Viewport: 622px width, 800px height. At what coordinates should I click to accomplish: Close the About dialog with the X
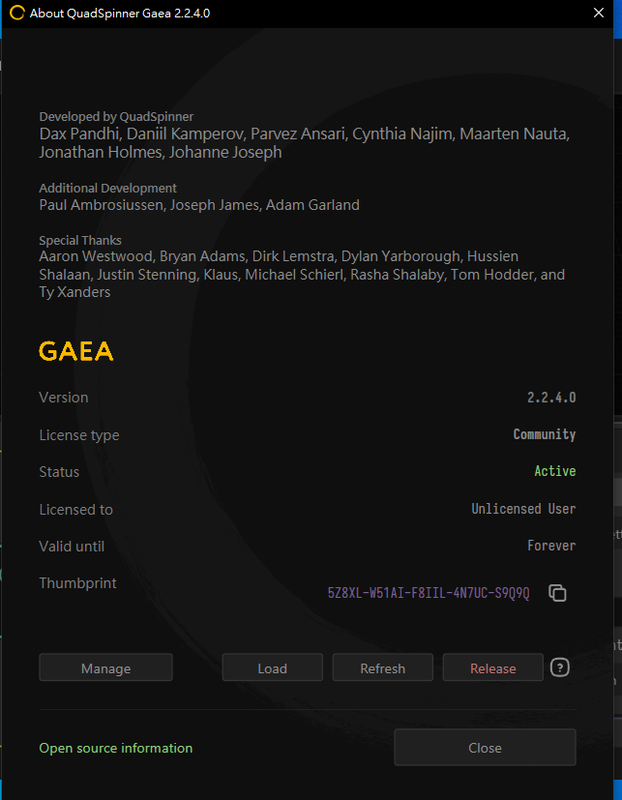[x=599, y=13]
